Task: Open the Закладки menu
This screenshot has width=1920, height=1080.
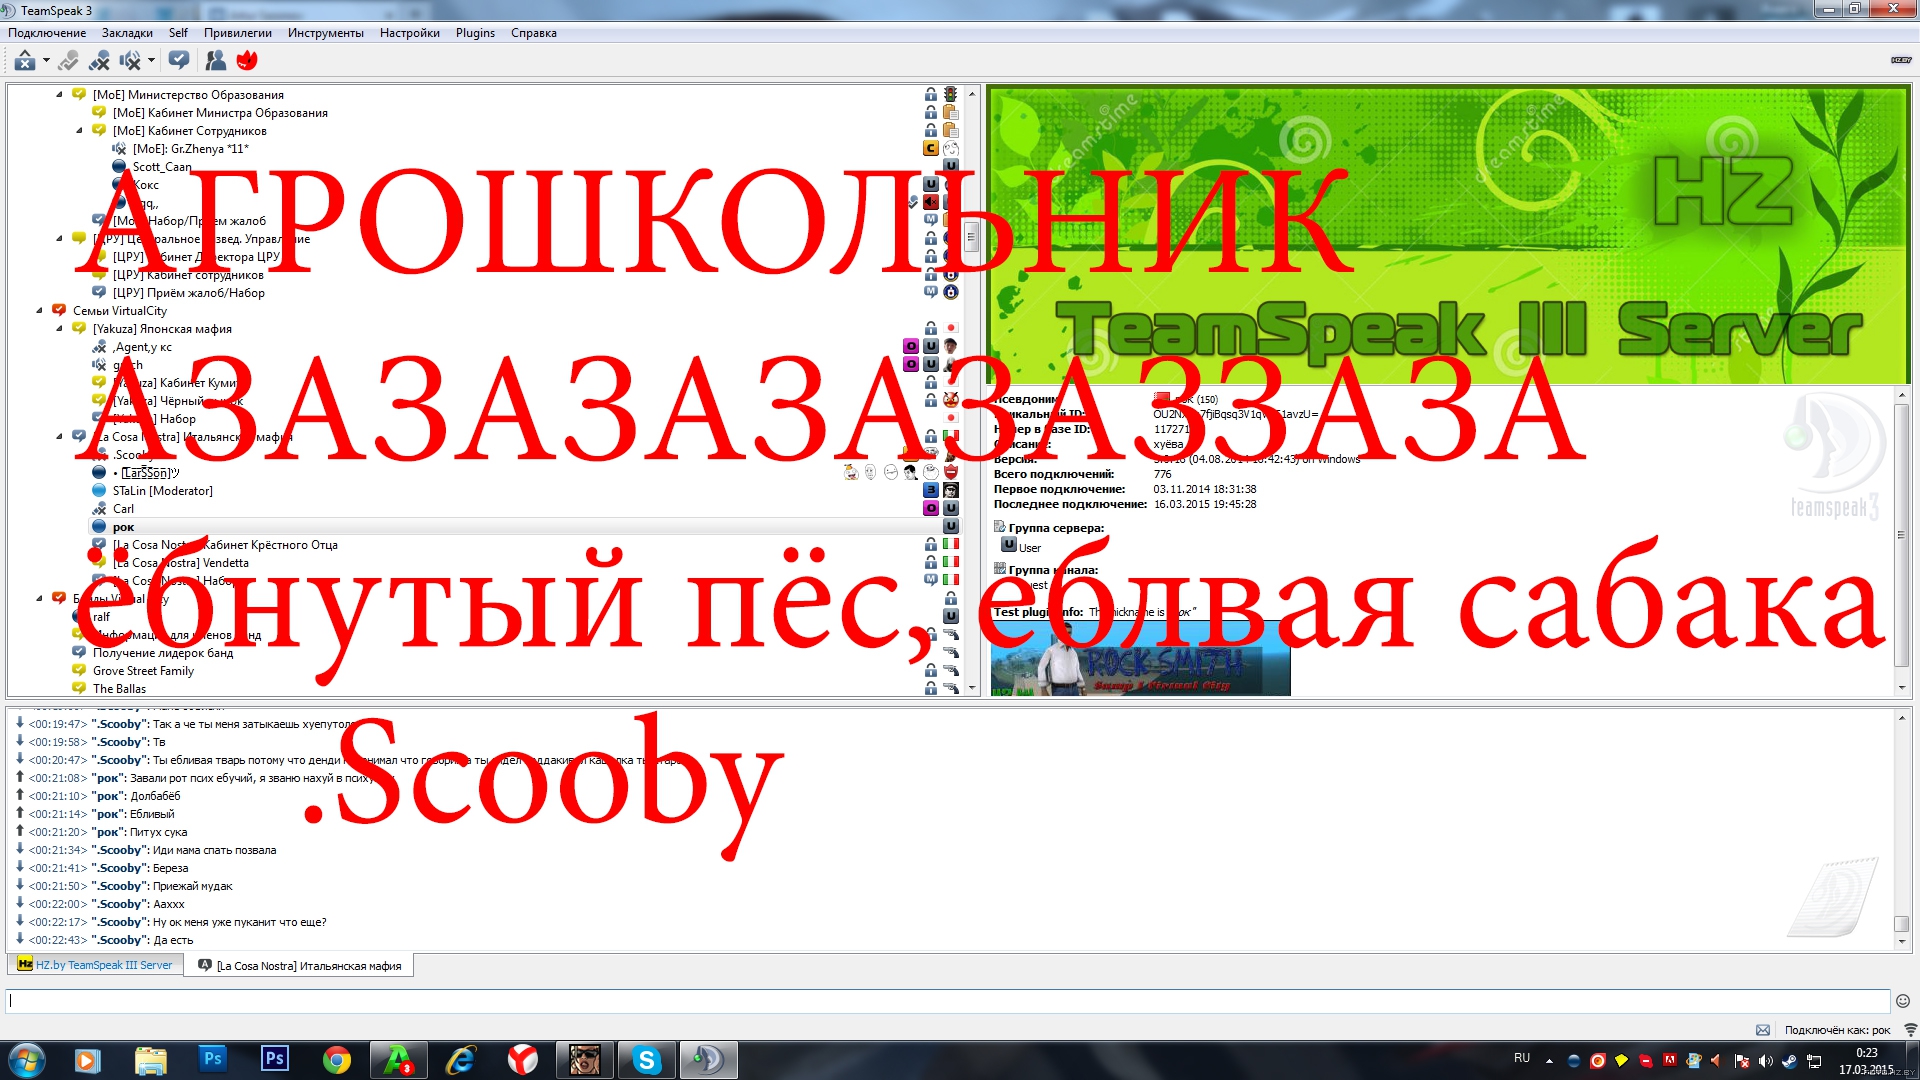Action: (127, 33)
